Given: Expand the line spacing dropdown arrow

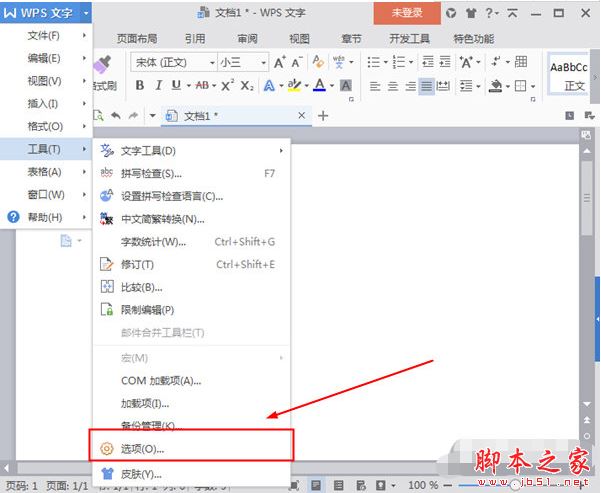Looking at the screenshot, I should 478,86.
